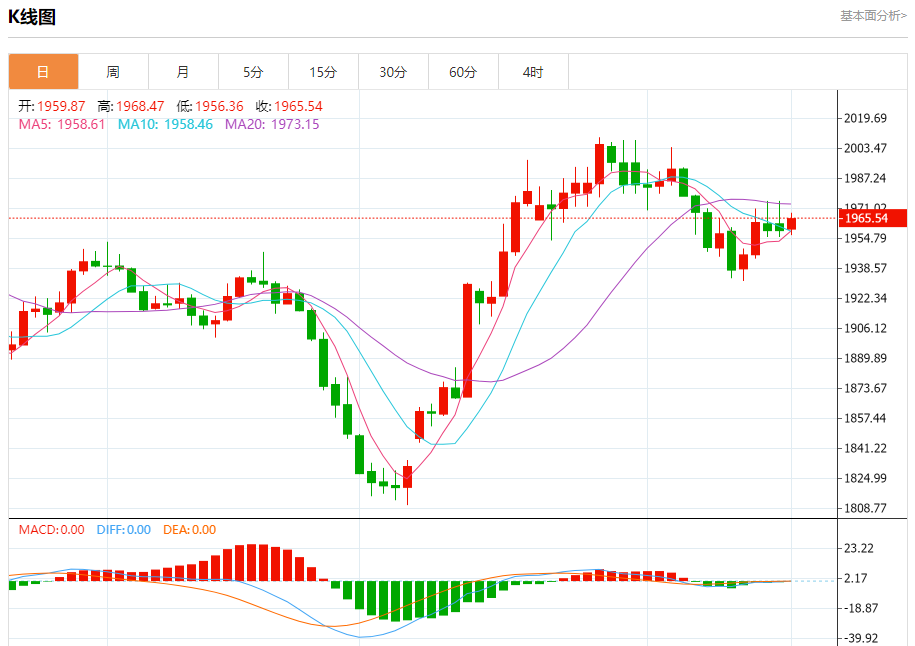Click the 2003.47 price axis label
The height and width of the screenshot is (646, 915).
click(x=865, y=148)
